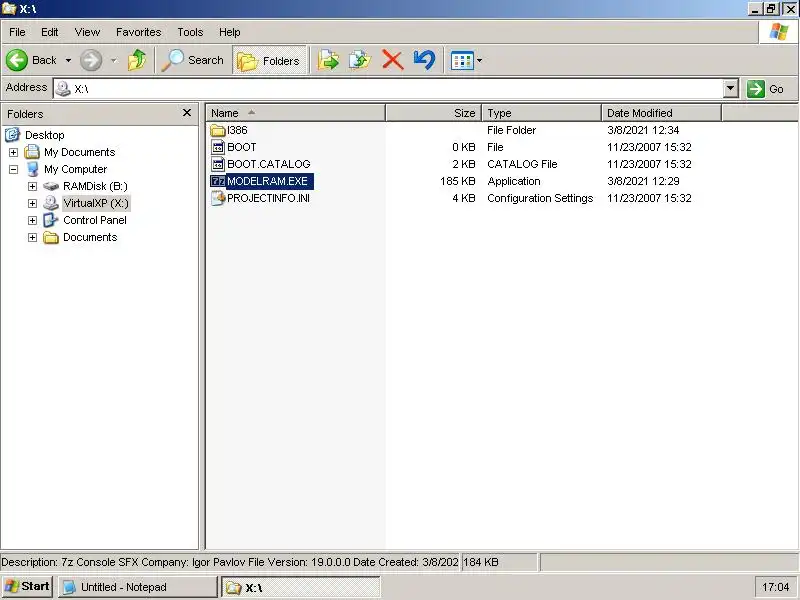
Task: Select the BOOT file icon
Action: pyautogui.click(x=218, y=147)
